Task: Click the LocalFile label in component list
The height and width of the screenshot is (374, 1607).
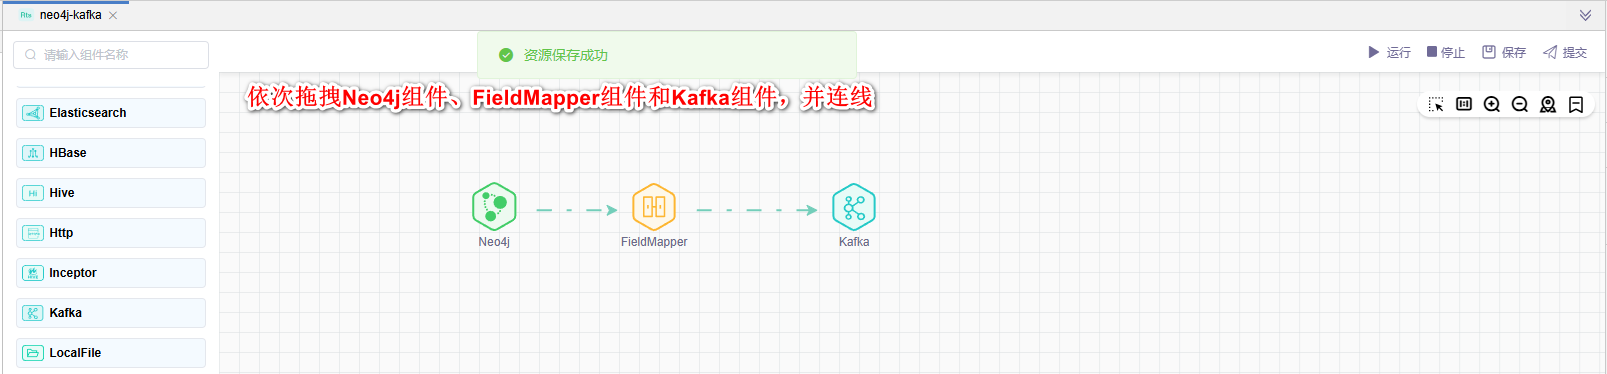Action: pyautogui.click(x=75, y=353)
